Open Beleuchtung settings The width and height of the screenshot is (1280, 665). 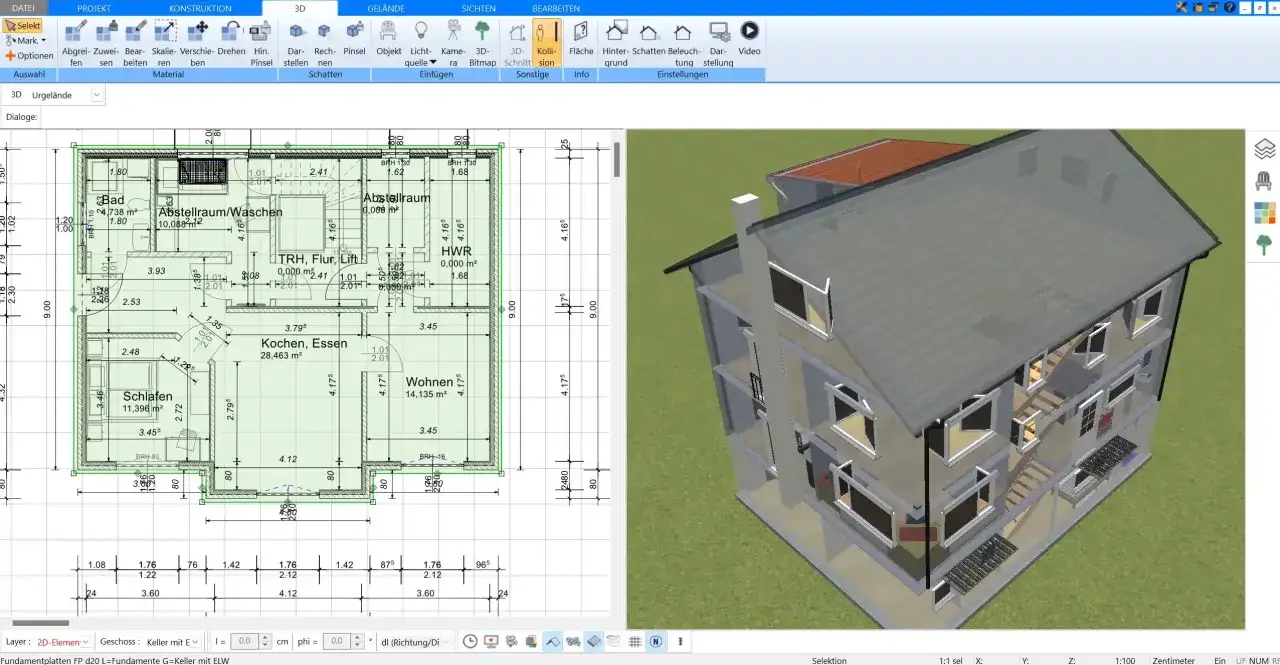coord(683,43)
